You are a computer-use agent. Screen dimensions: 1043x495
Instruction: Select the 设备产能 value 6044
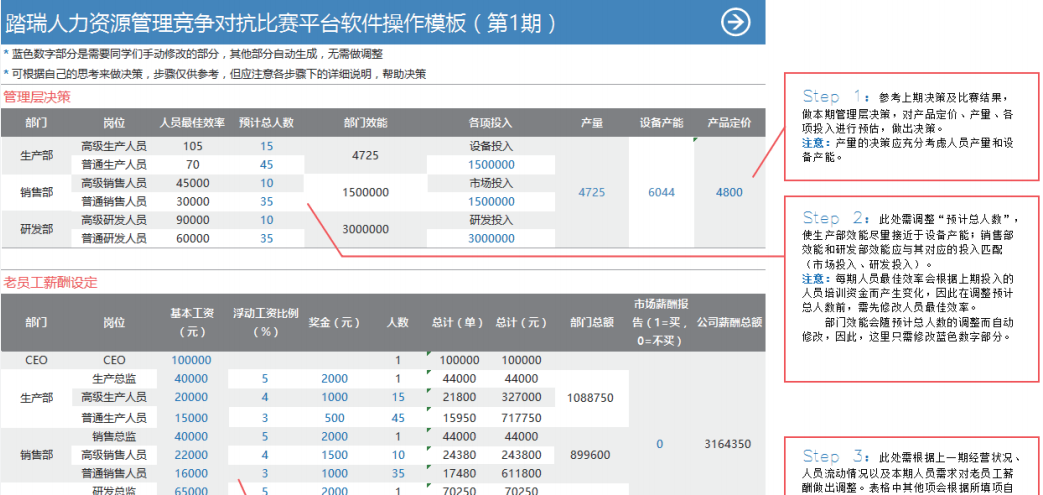tap(661, 192)
